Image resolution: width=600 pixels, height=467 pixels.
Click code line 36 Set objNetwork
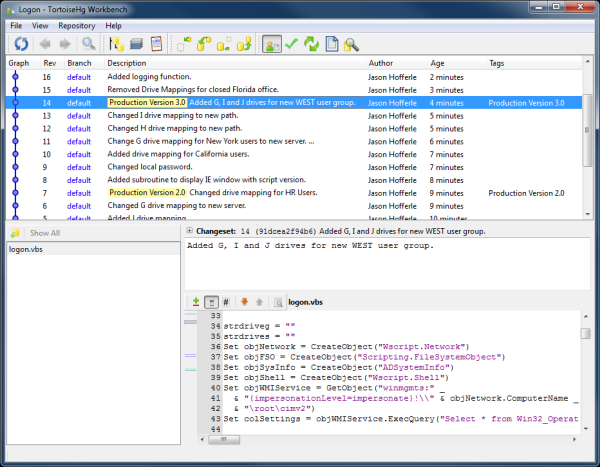(x=346, y=347)
